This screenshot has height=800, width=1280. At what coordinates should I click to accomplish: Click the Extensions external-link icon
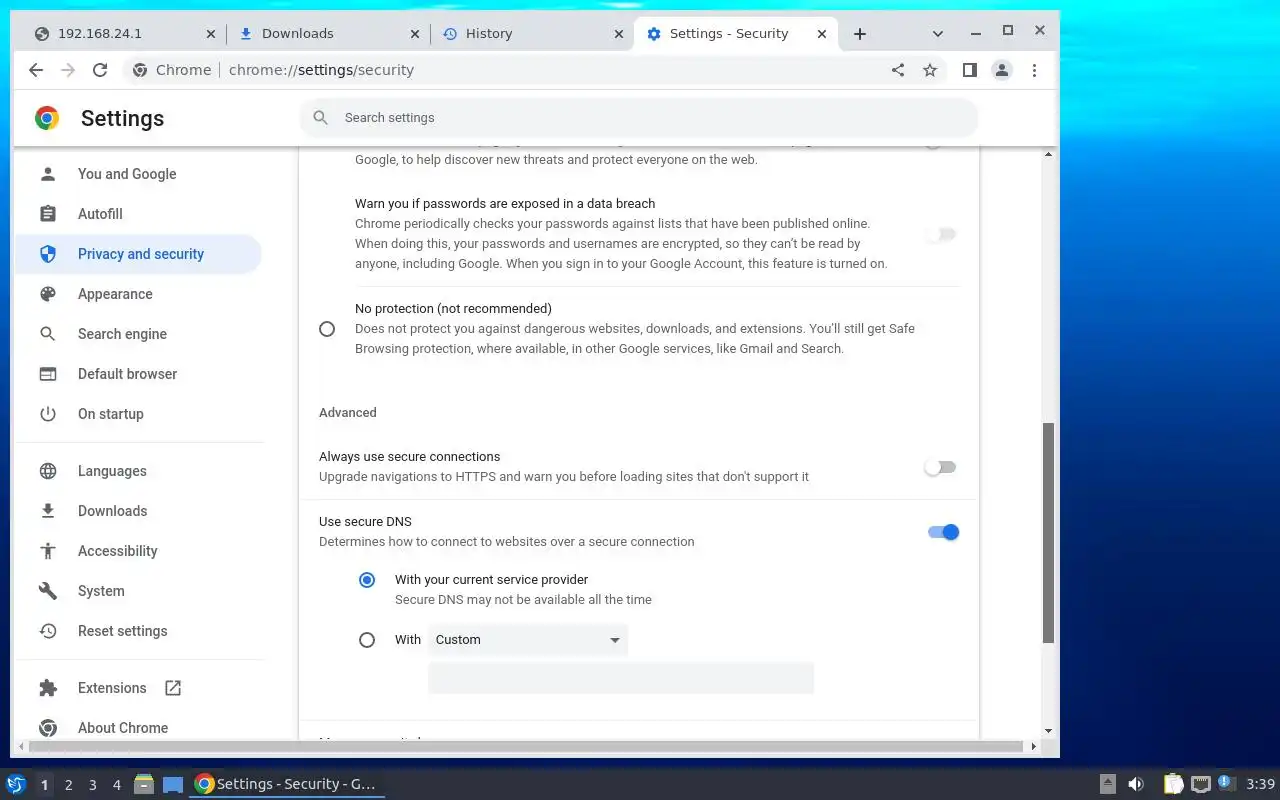[173, 688]
